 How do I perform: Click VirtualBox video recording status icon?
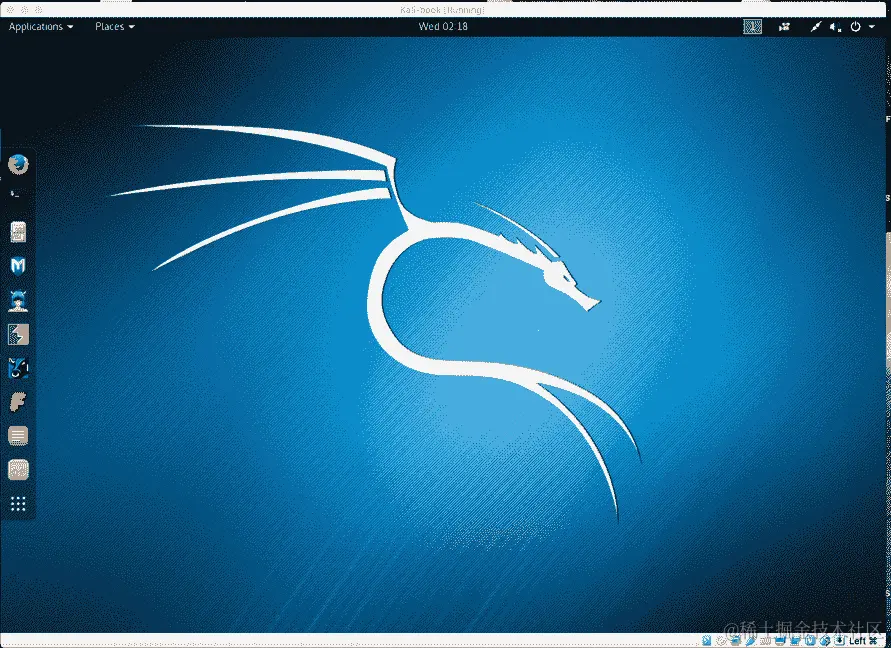(x=795, y=641)
